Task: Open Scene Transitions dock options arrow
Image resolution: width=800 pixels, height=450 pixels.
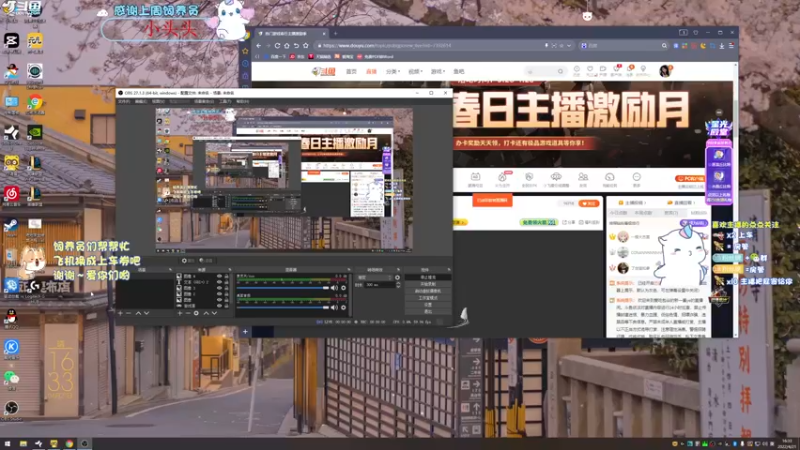Action: pos(398,269)
